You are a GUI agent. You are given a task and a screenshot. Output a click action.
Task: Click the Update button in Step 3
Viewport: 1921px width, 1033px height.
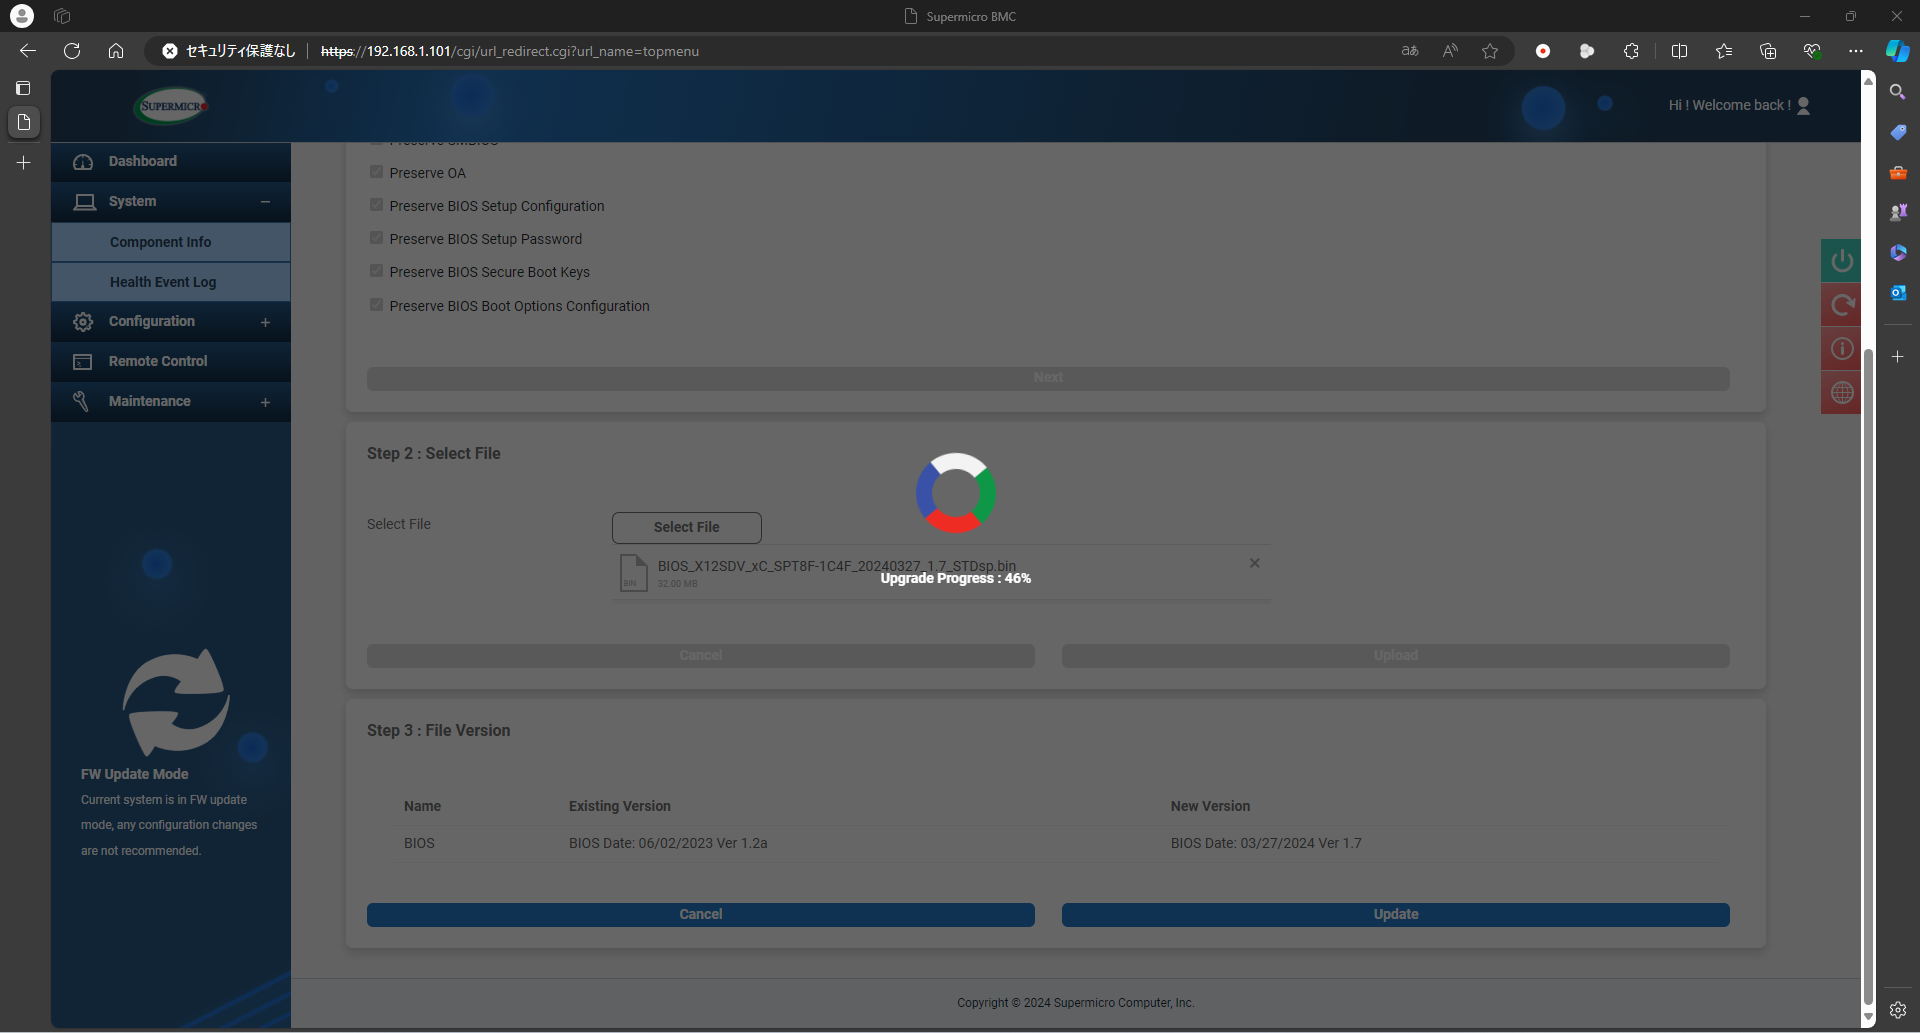[x=1396, y=915]
